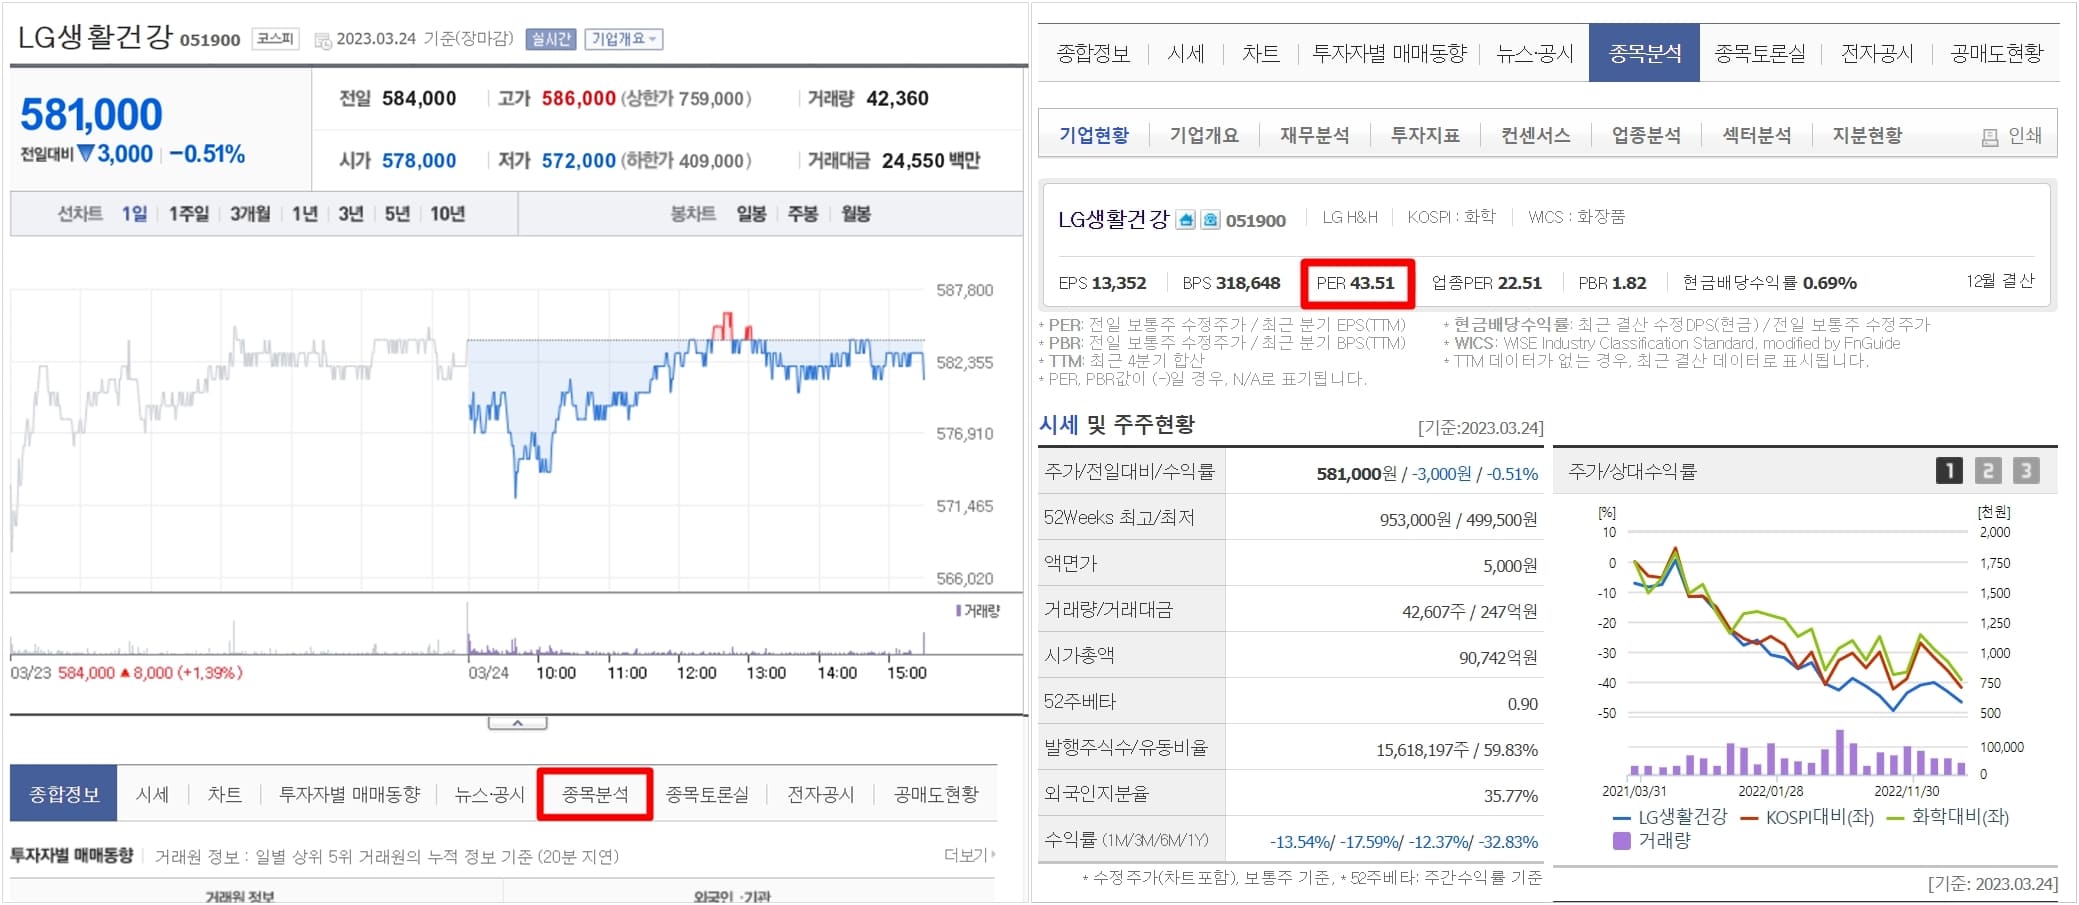
Task: Click the 화학대비(좌) green legend entry
Action: (x=1947, y=817)
